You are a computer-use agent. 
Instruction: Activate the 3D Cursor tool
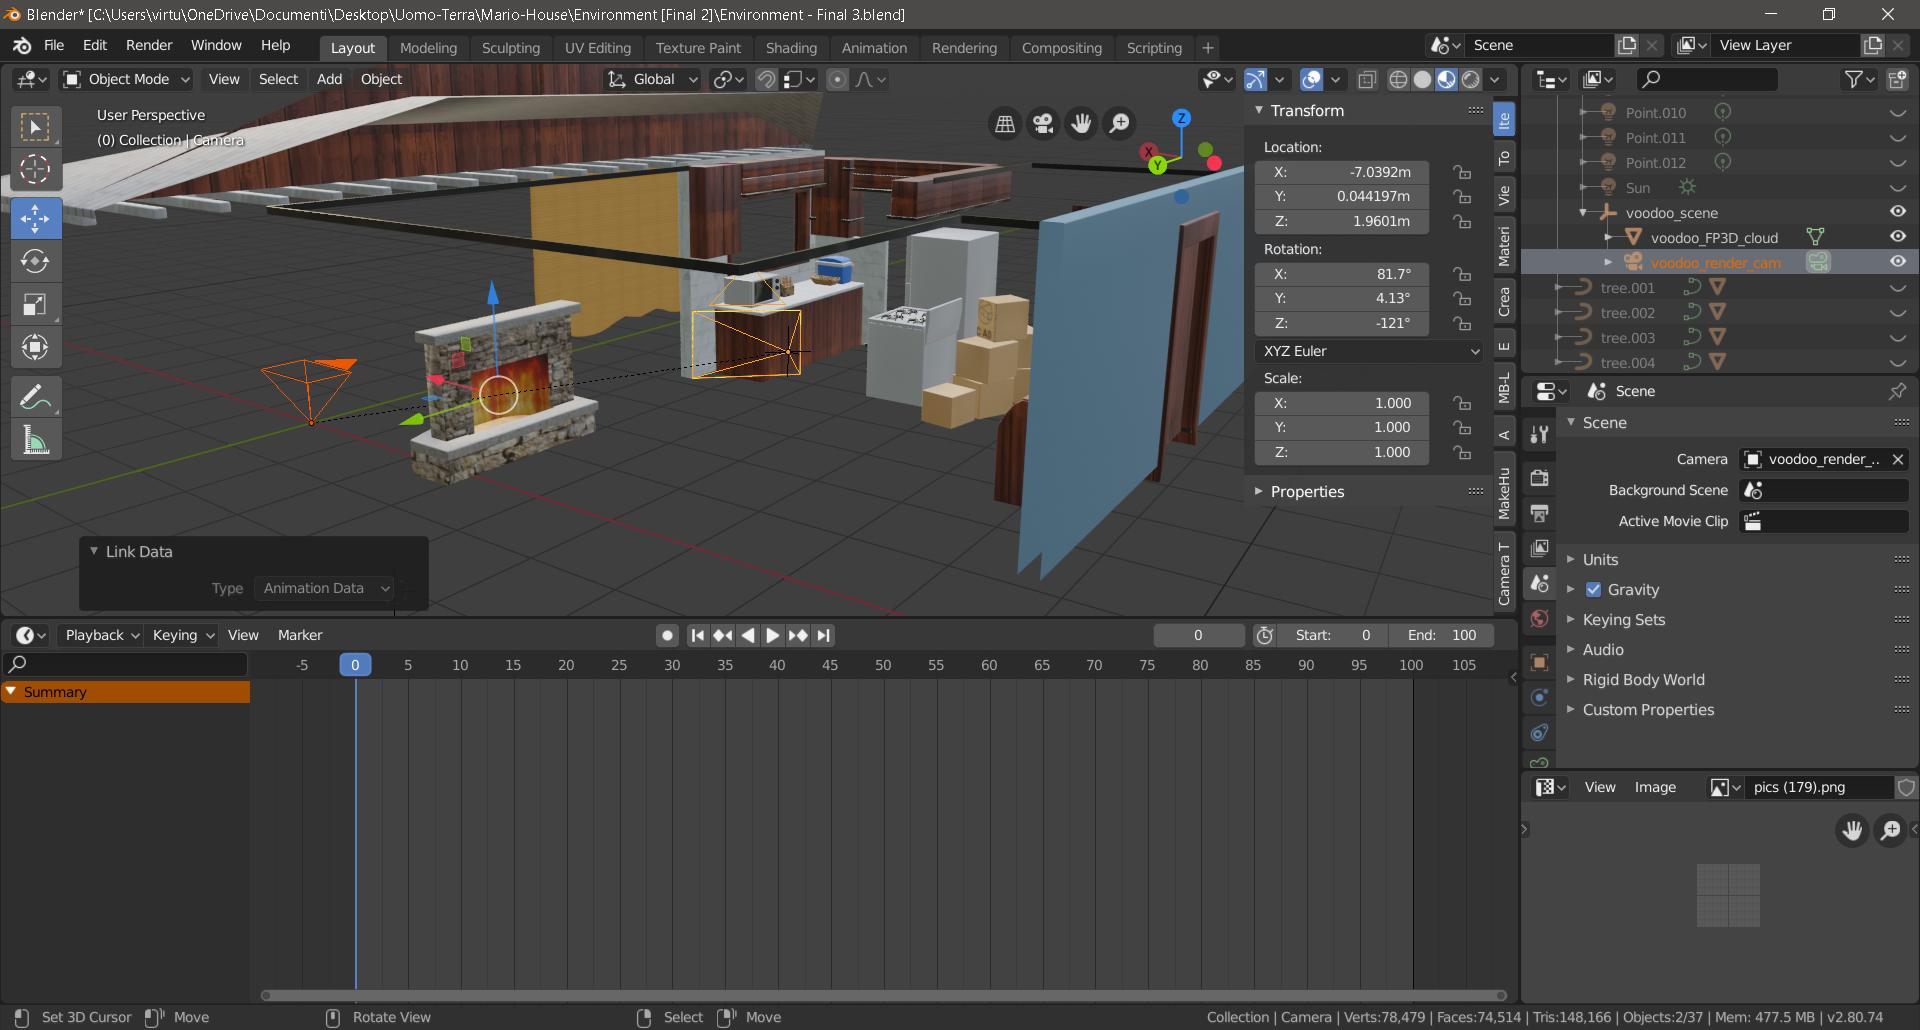[35, 170]
